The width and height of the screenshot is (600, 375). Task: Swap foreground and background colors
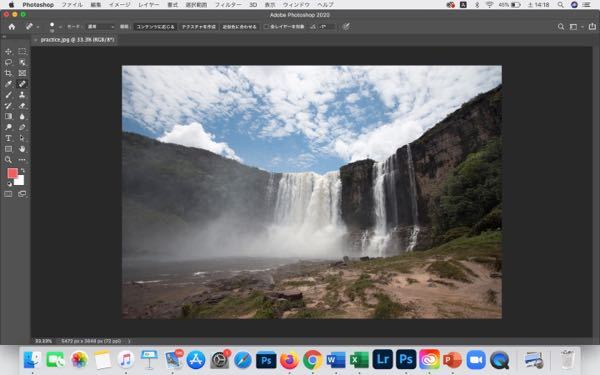(23, 170)
